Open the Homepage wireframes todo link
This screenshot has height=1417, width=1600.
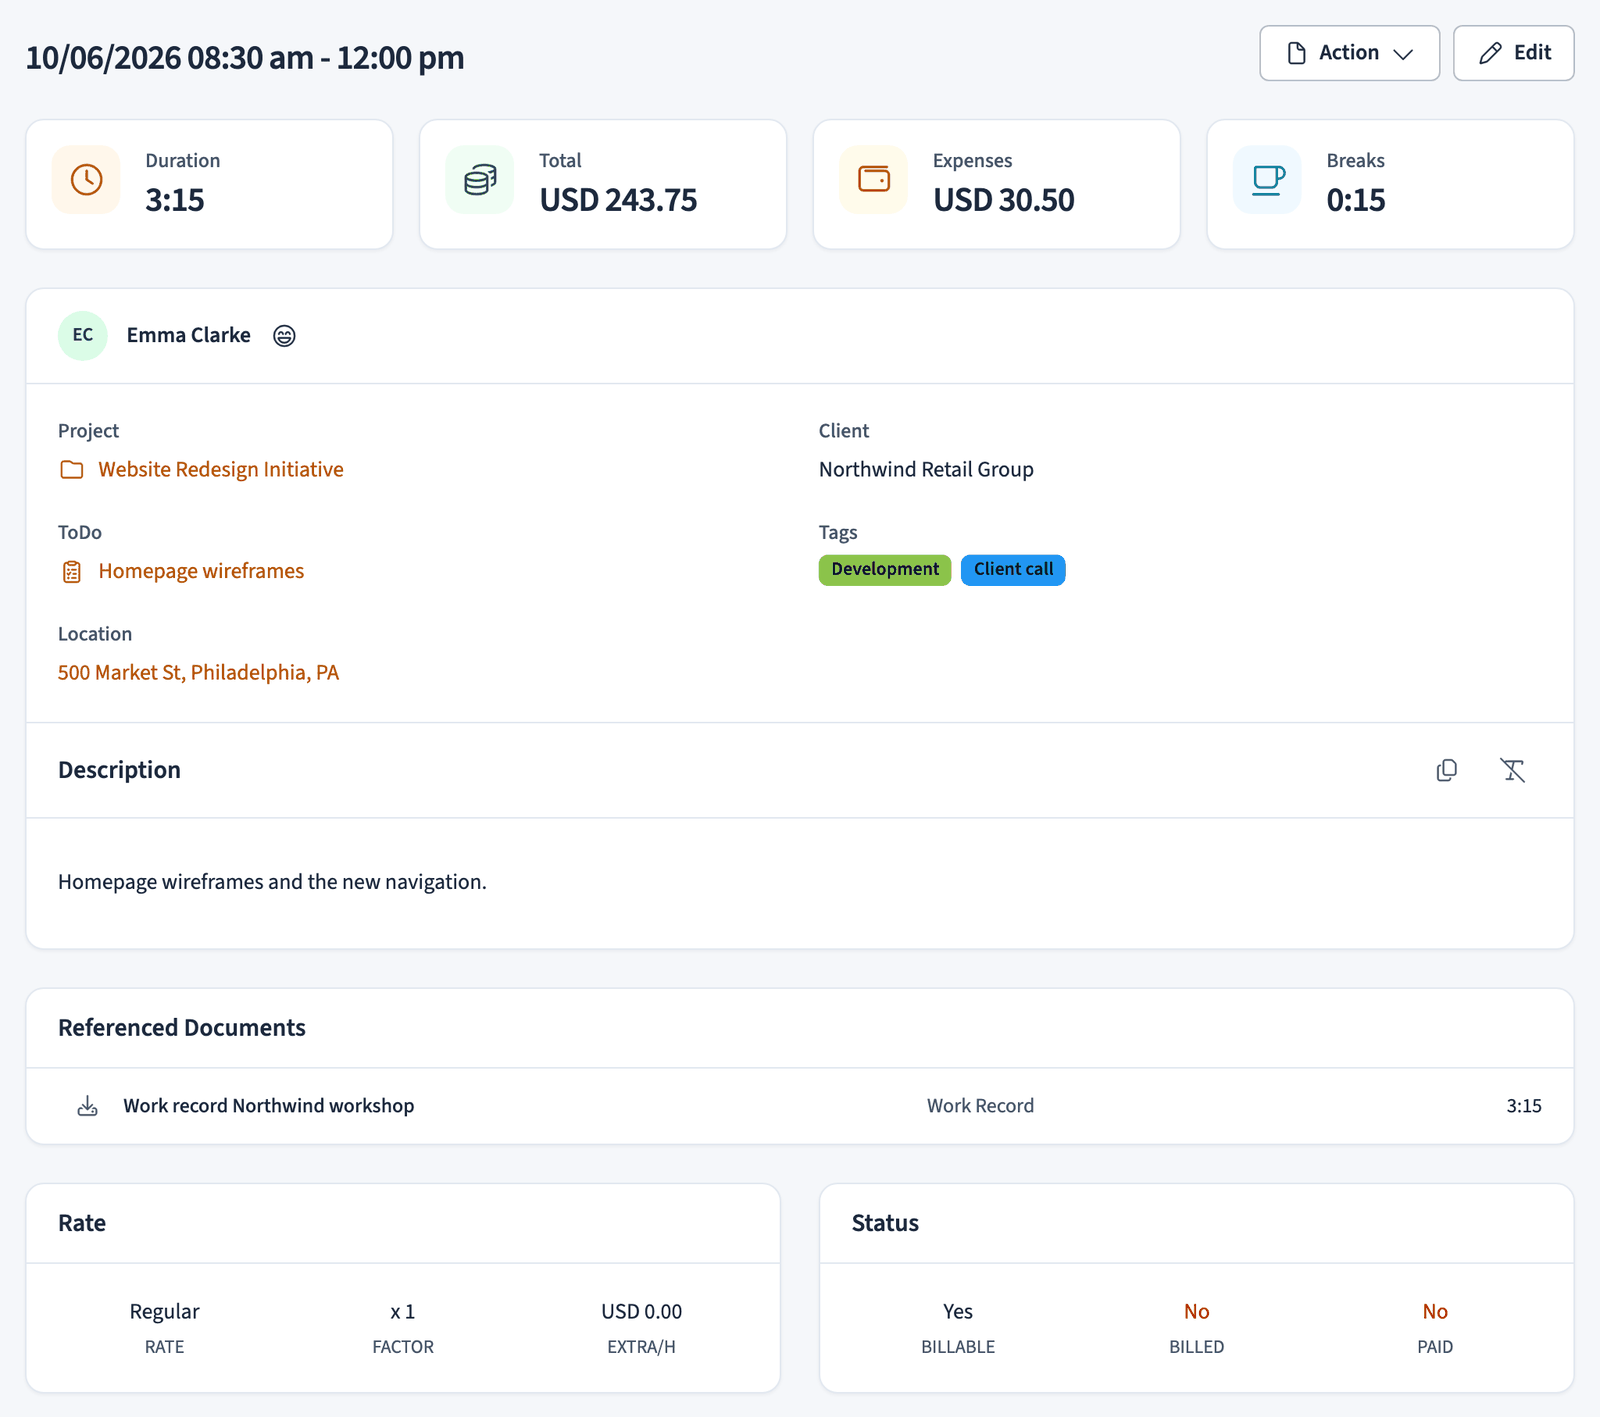pyautogui.click(x=201, y=571)
